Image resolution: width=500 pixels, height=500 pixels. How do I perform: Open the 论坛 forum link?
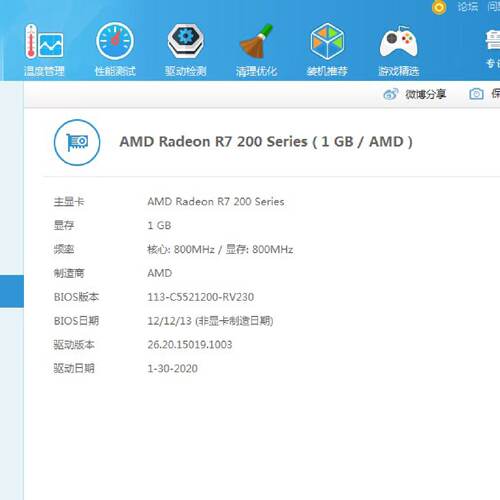[x=468, y=7]
